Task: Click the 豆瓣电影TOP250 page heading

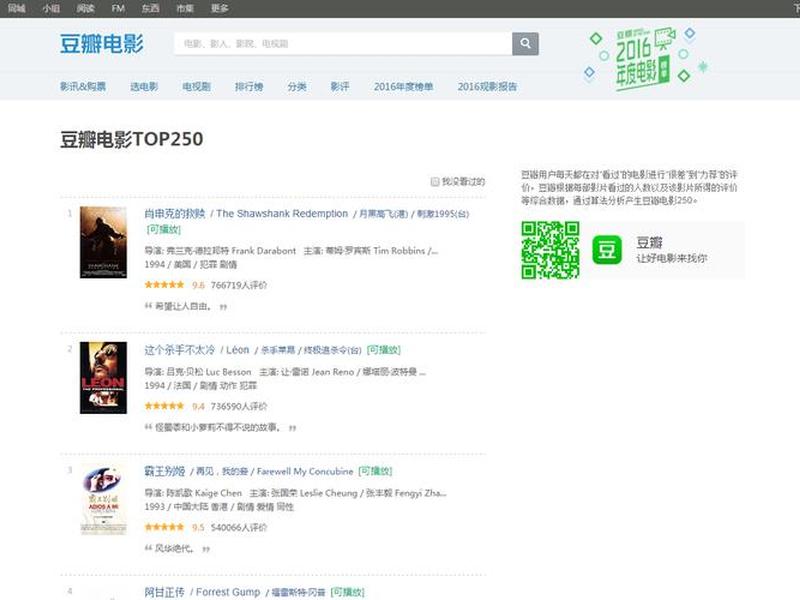Action: [x=132, y=139]
